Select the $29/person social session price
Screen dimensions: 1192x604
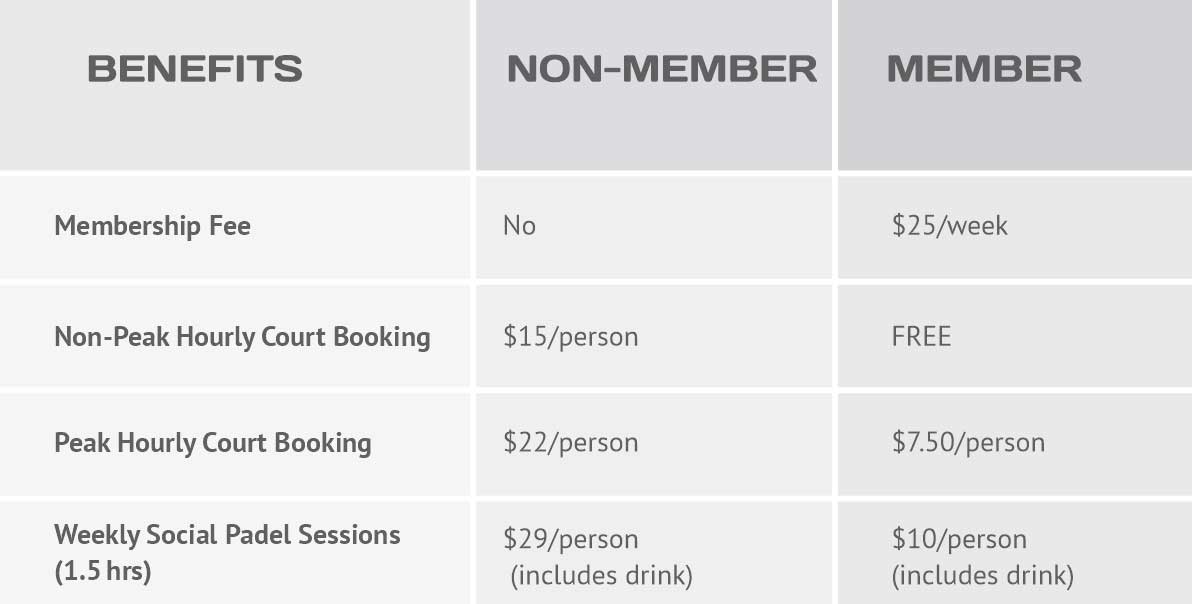(x=570, y=540)
